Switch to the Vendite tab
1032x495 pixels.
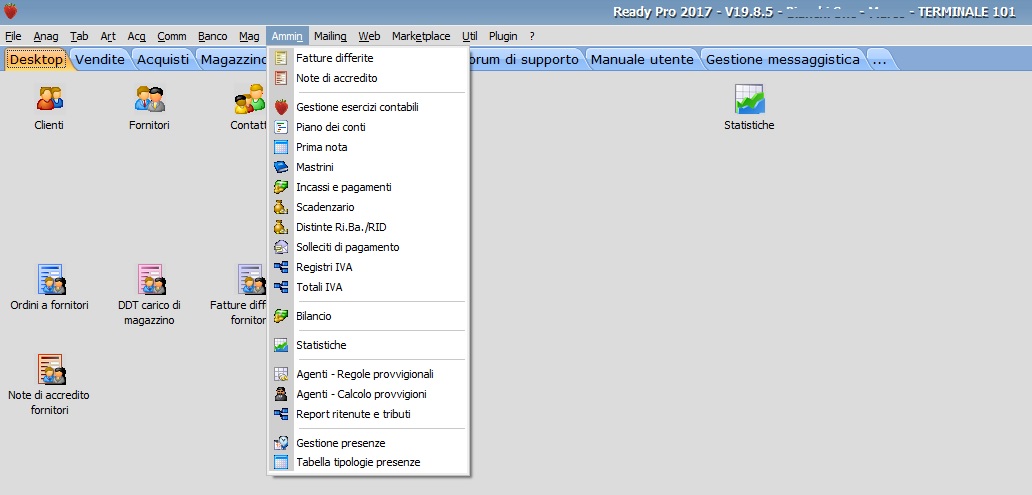click(100, 59)
